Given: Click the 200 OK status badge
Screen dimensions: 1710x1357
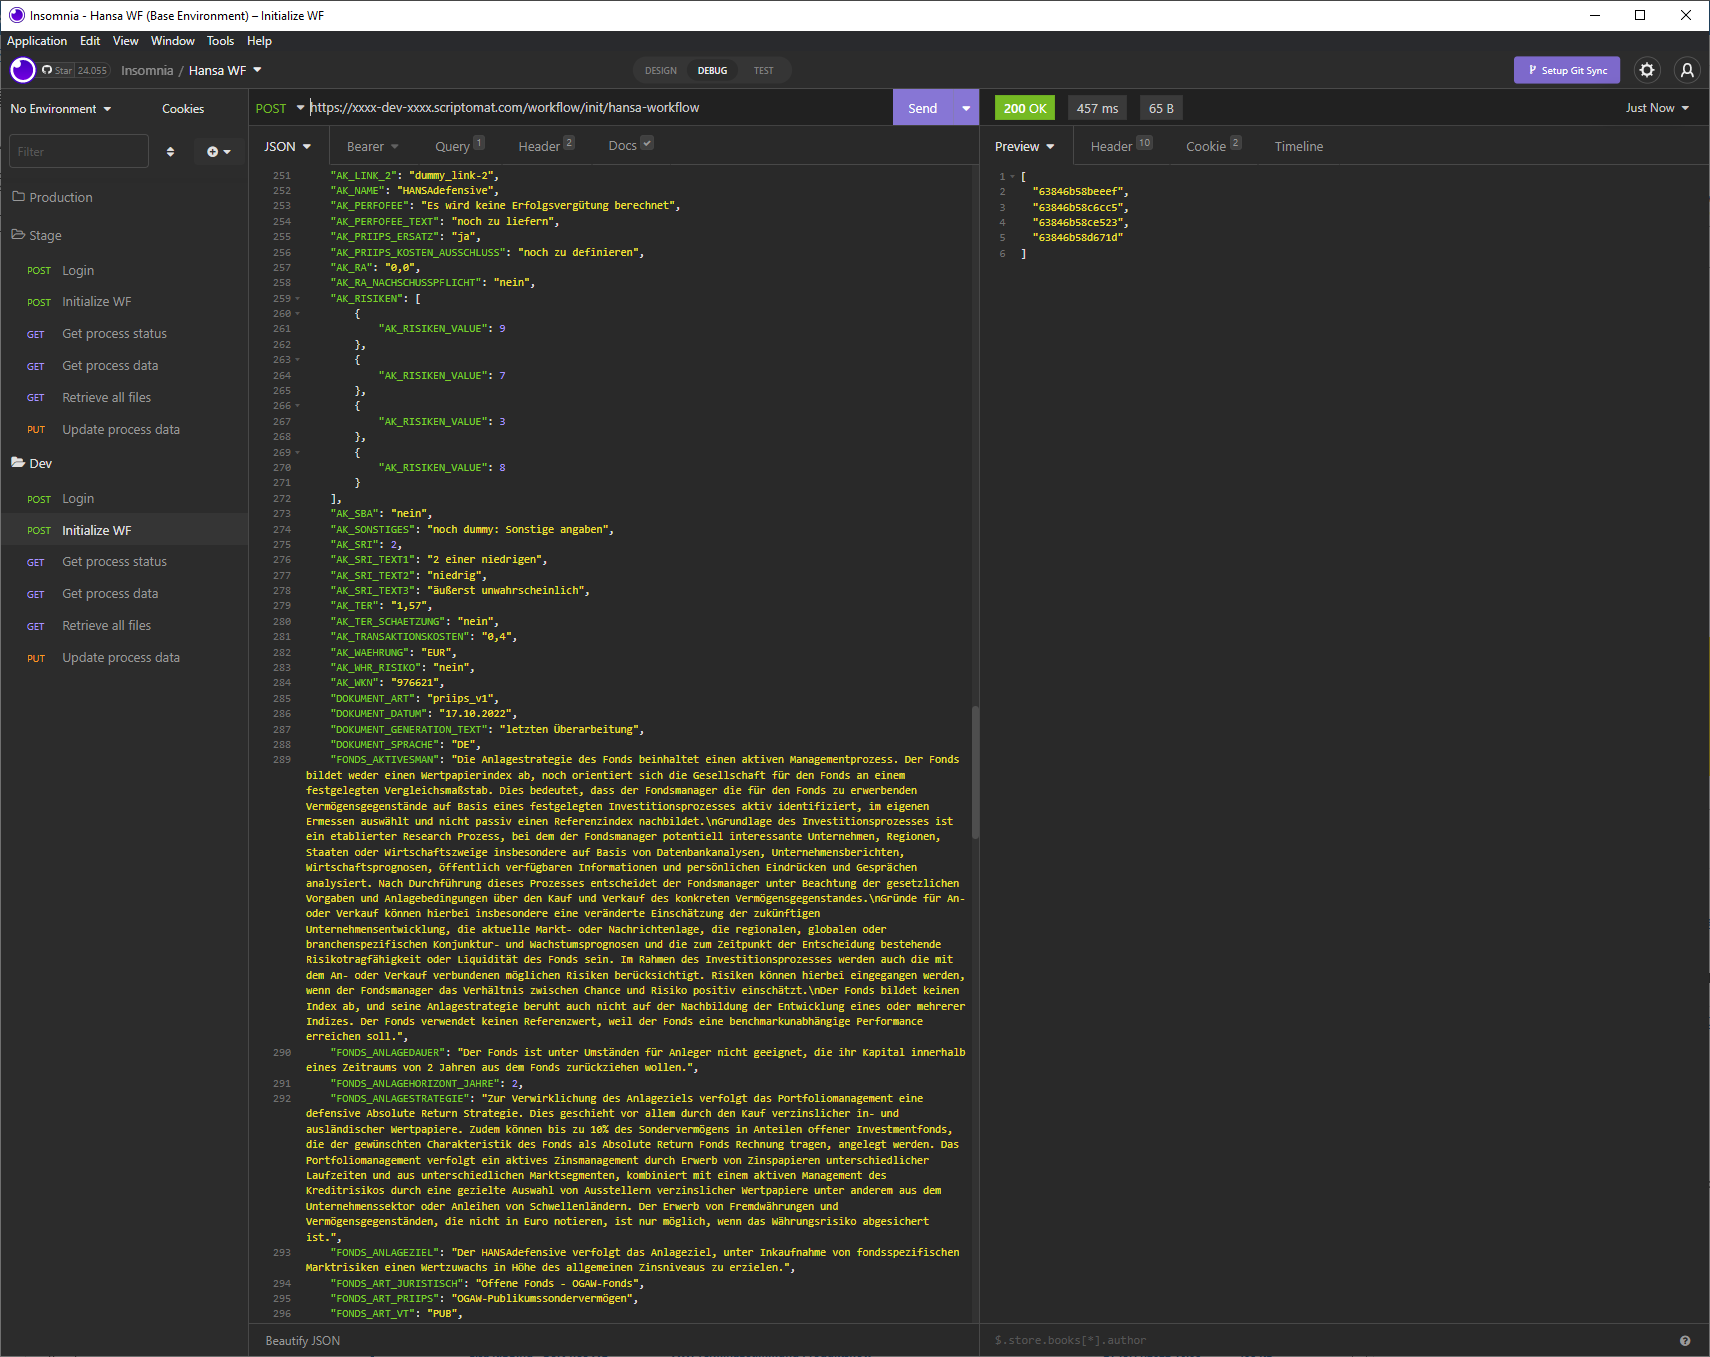Looking at the screenshot, I should tap(1025, 108).
